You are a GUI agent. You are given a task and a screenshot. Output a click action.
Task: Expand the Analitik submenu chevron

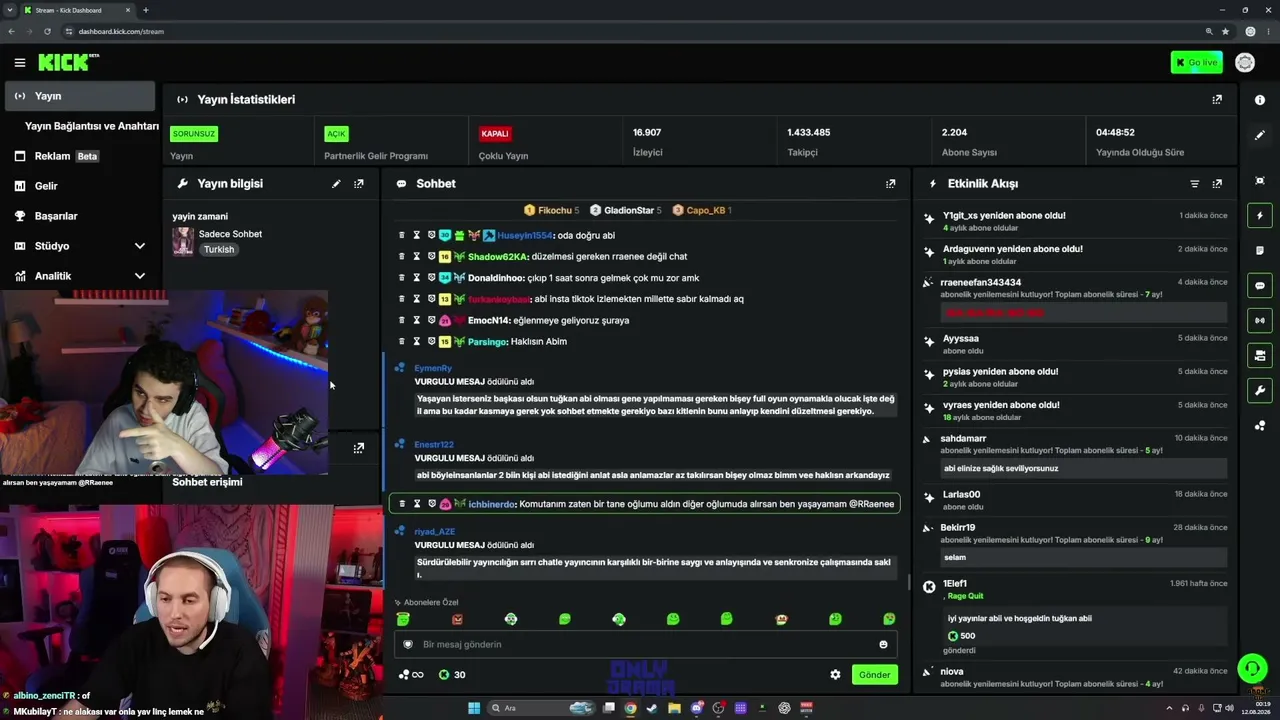[140, 276]
